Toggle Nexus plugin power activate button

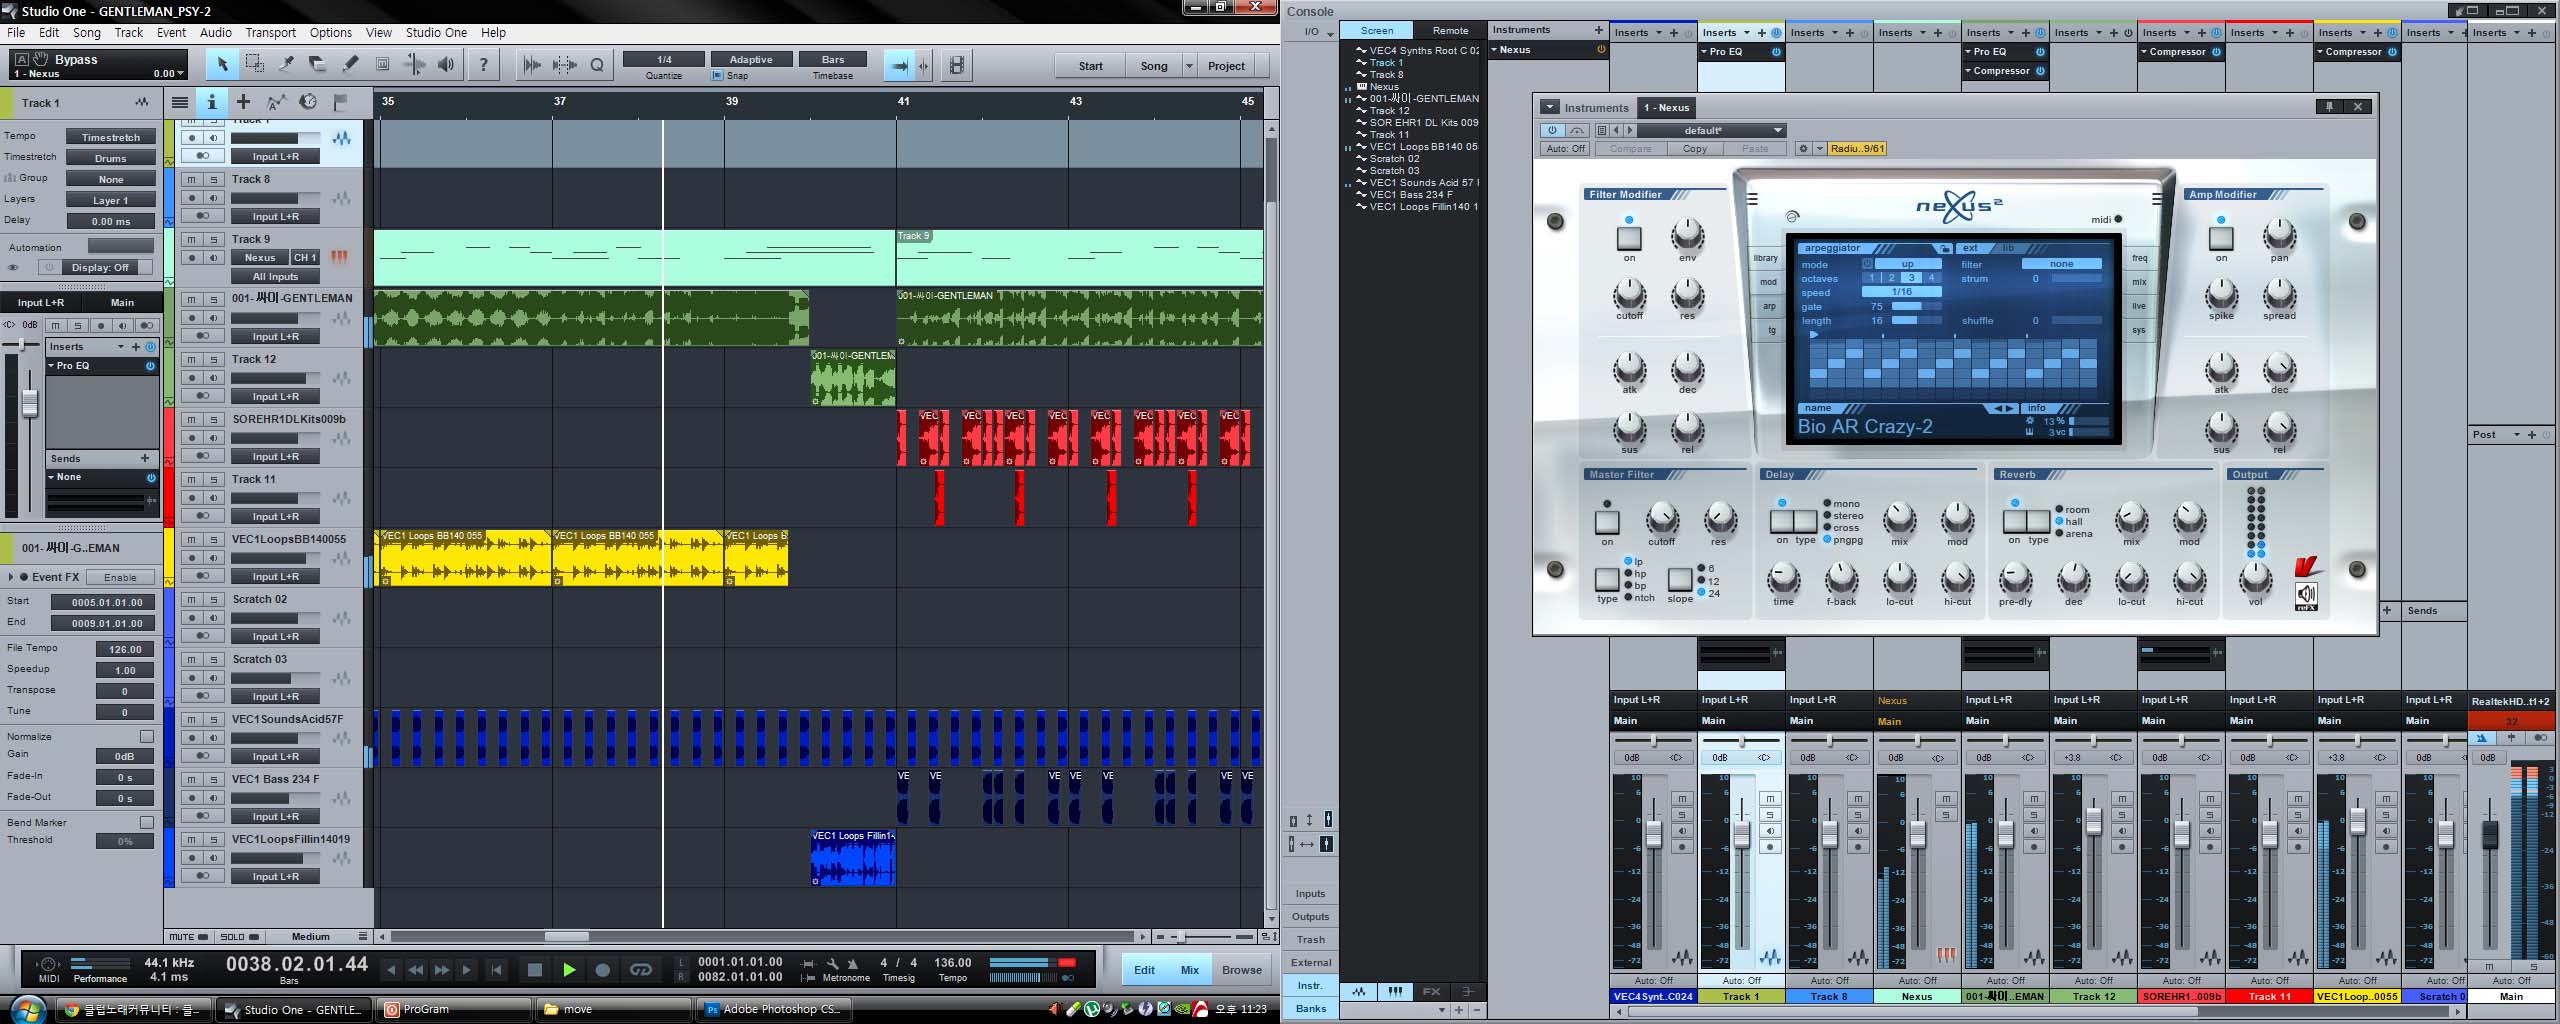1552,130
